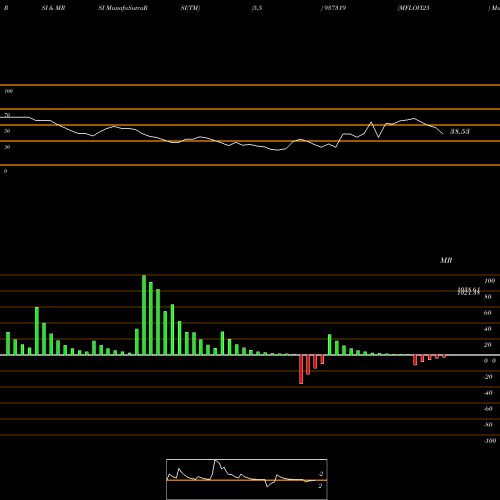Viewport: 500px width, 500px height.
Task: Click the '-2' label in mini chart
Action: pyautogui.click(x=320, y=474)
